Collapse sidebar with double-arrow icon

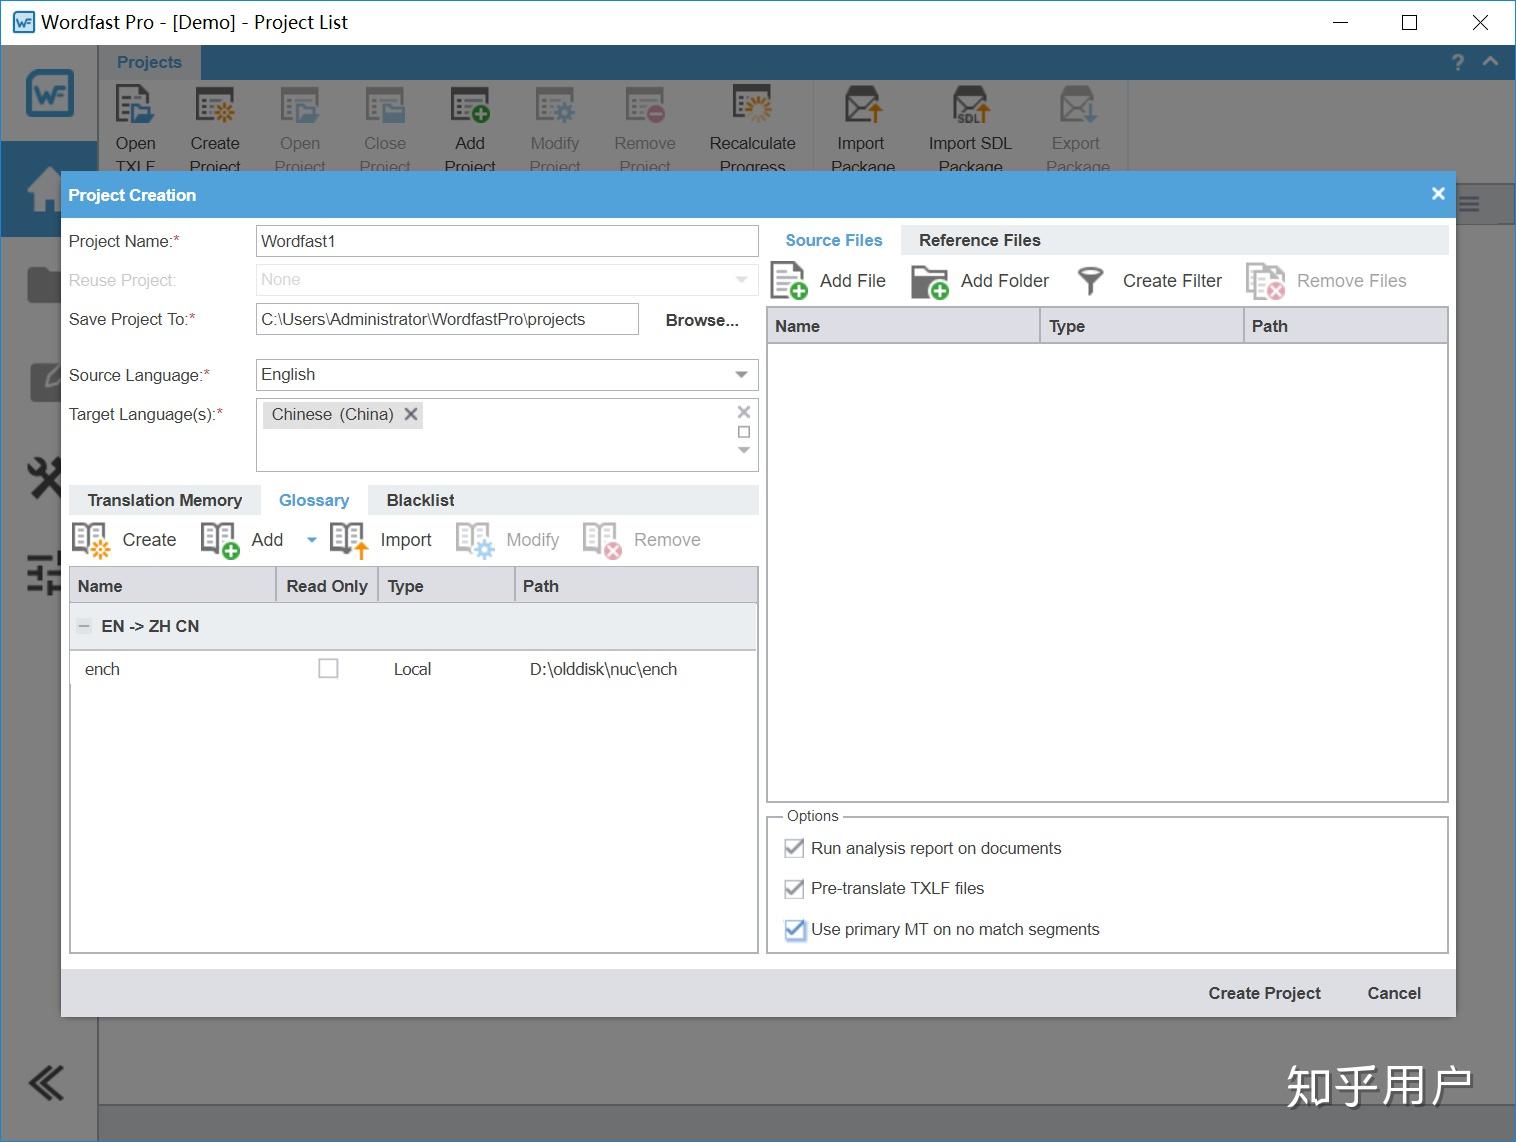click(x=46, y=1083)
